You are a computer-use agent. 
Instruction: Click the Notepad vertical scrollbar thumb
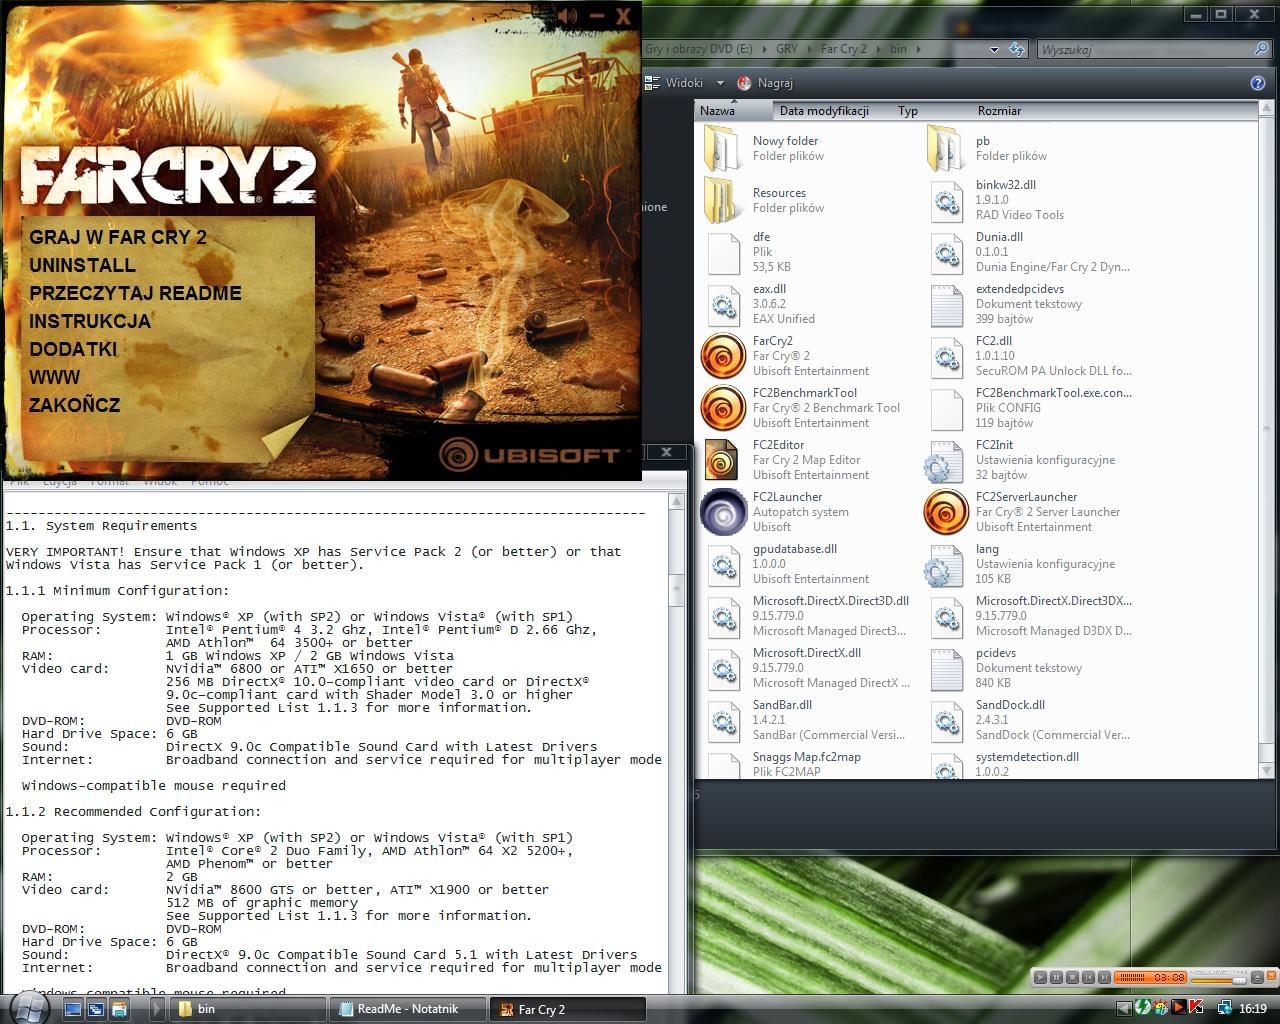tap(676, 589)
